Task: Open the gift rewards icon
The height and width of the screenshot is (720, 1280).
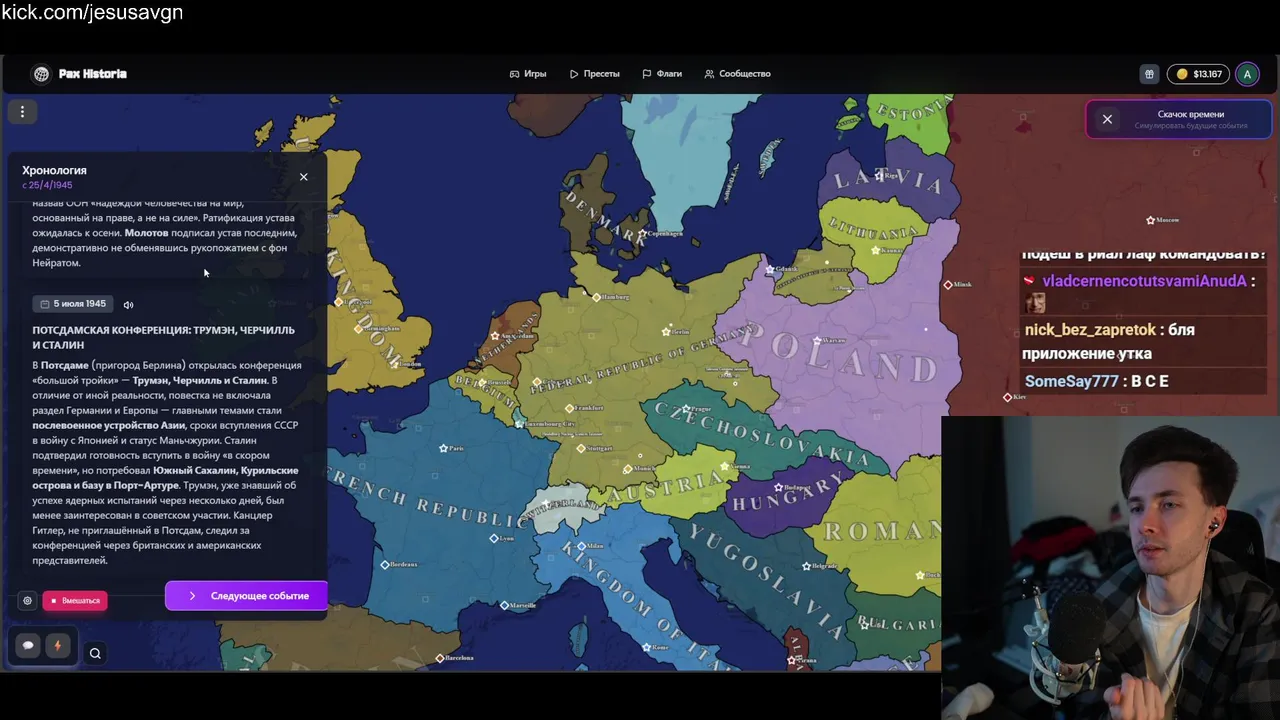Action: pyautogui.click(x=1149, y=74)
